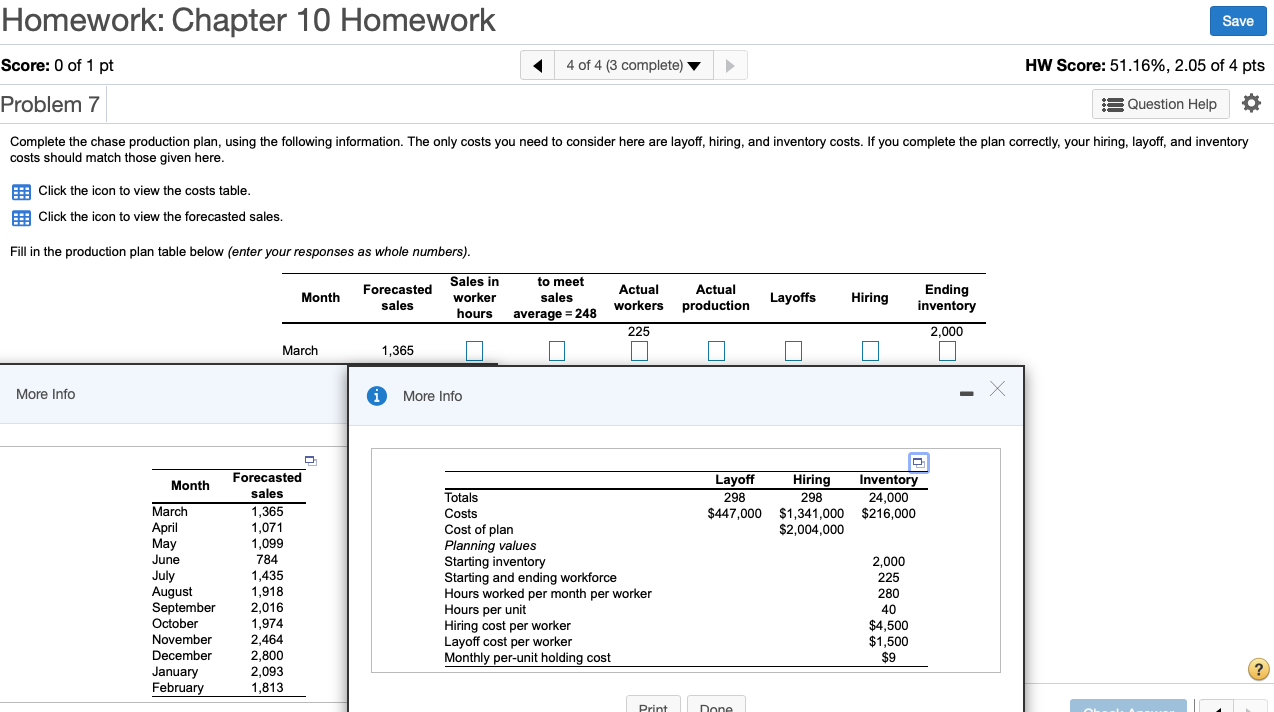The height and width of the screenshot is (712, 1274).
Task: Select March ending inventory input box
Action: [946, 351]
